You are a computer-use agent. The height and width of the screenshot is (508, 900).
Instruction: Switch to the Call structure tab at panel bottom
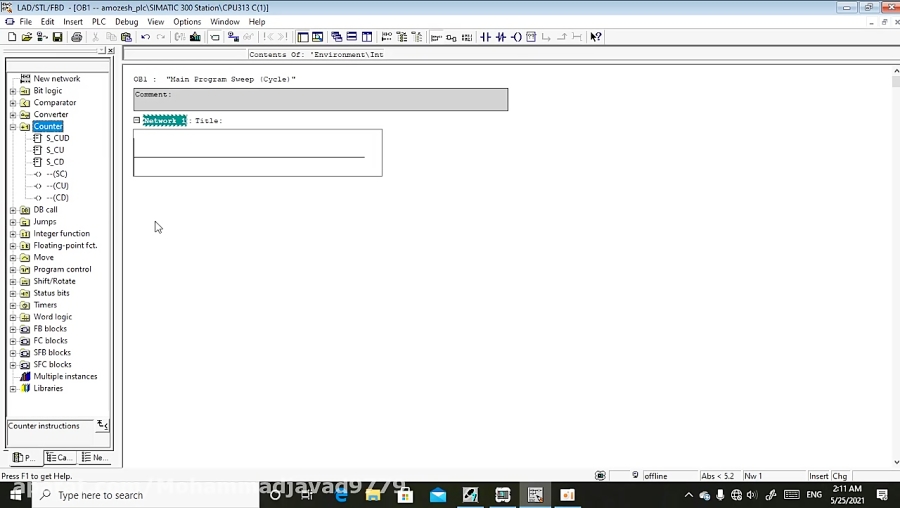[59, 457]
